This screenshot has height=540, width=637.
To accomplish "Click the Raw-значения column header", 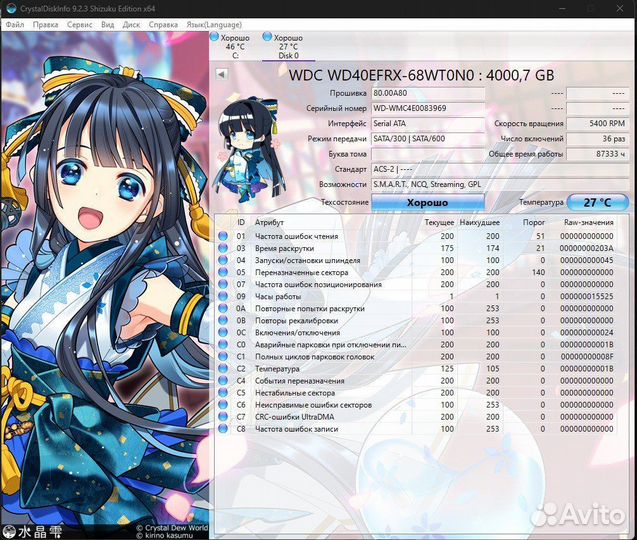I will tap(588, 222).
